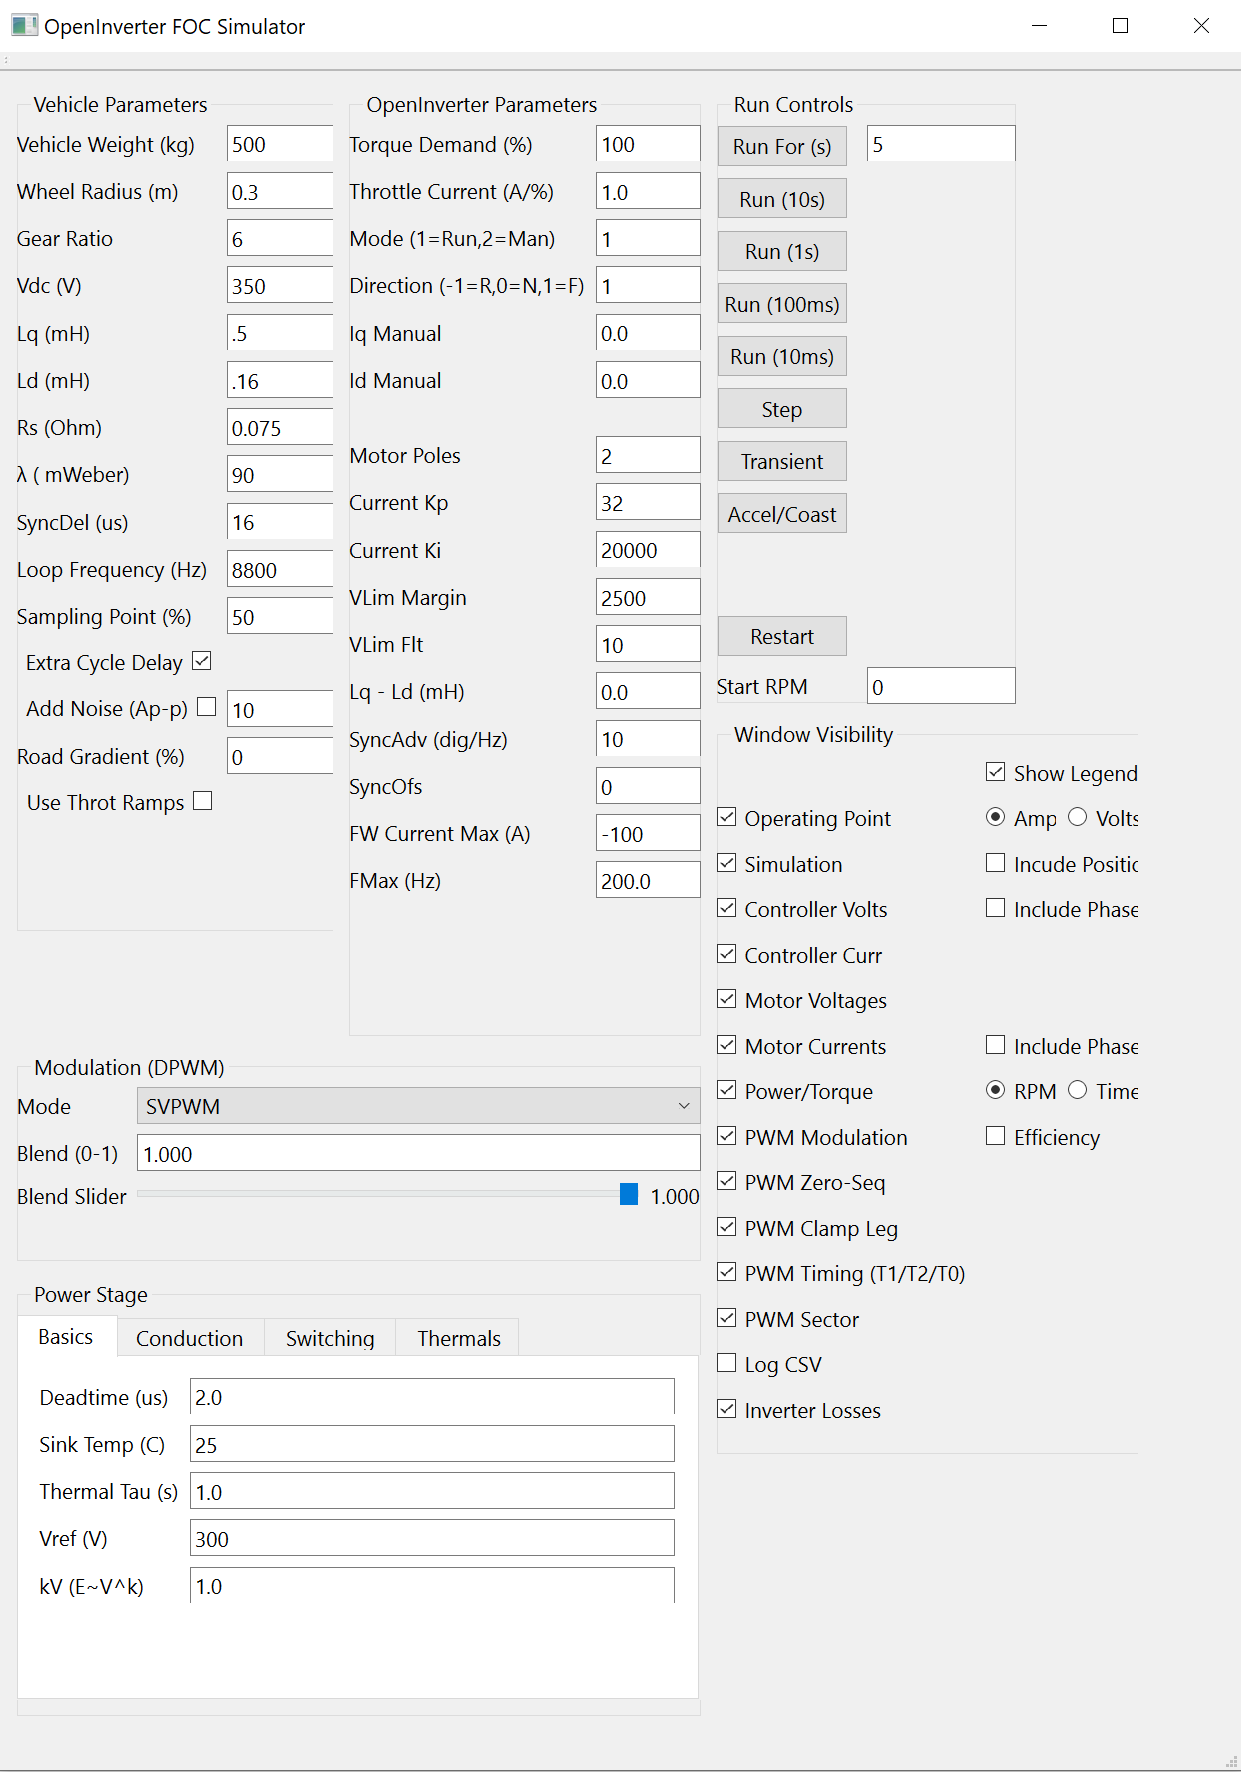
Task: Select the Volts radio button
Action: [1077, 817]
